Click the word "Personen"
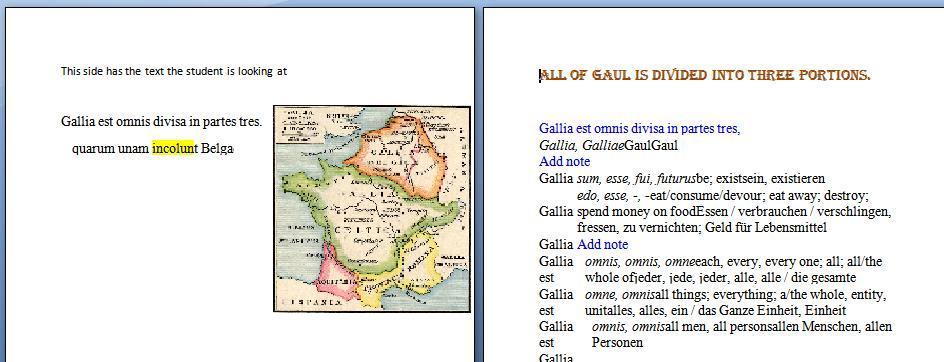The height and width of the screenshot is (362, 944). click(x=617, y=343)
